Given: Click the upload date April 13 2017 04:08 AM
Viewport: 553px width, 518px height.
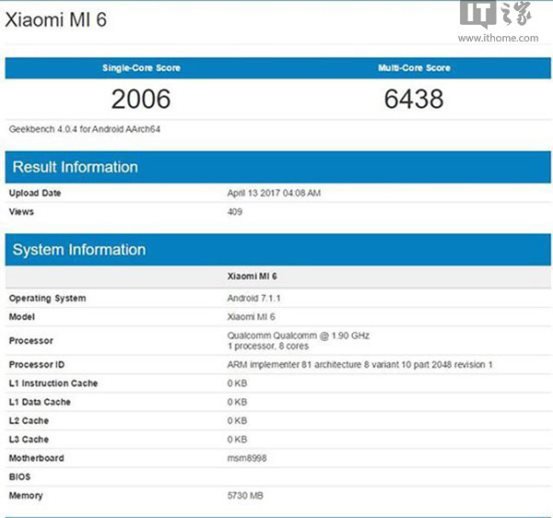Looking at the screenshot, I should pyautogui.click(x=274, y=193).
